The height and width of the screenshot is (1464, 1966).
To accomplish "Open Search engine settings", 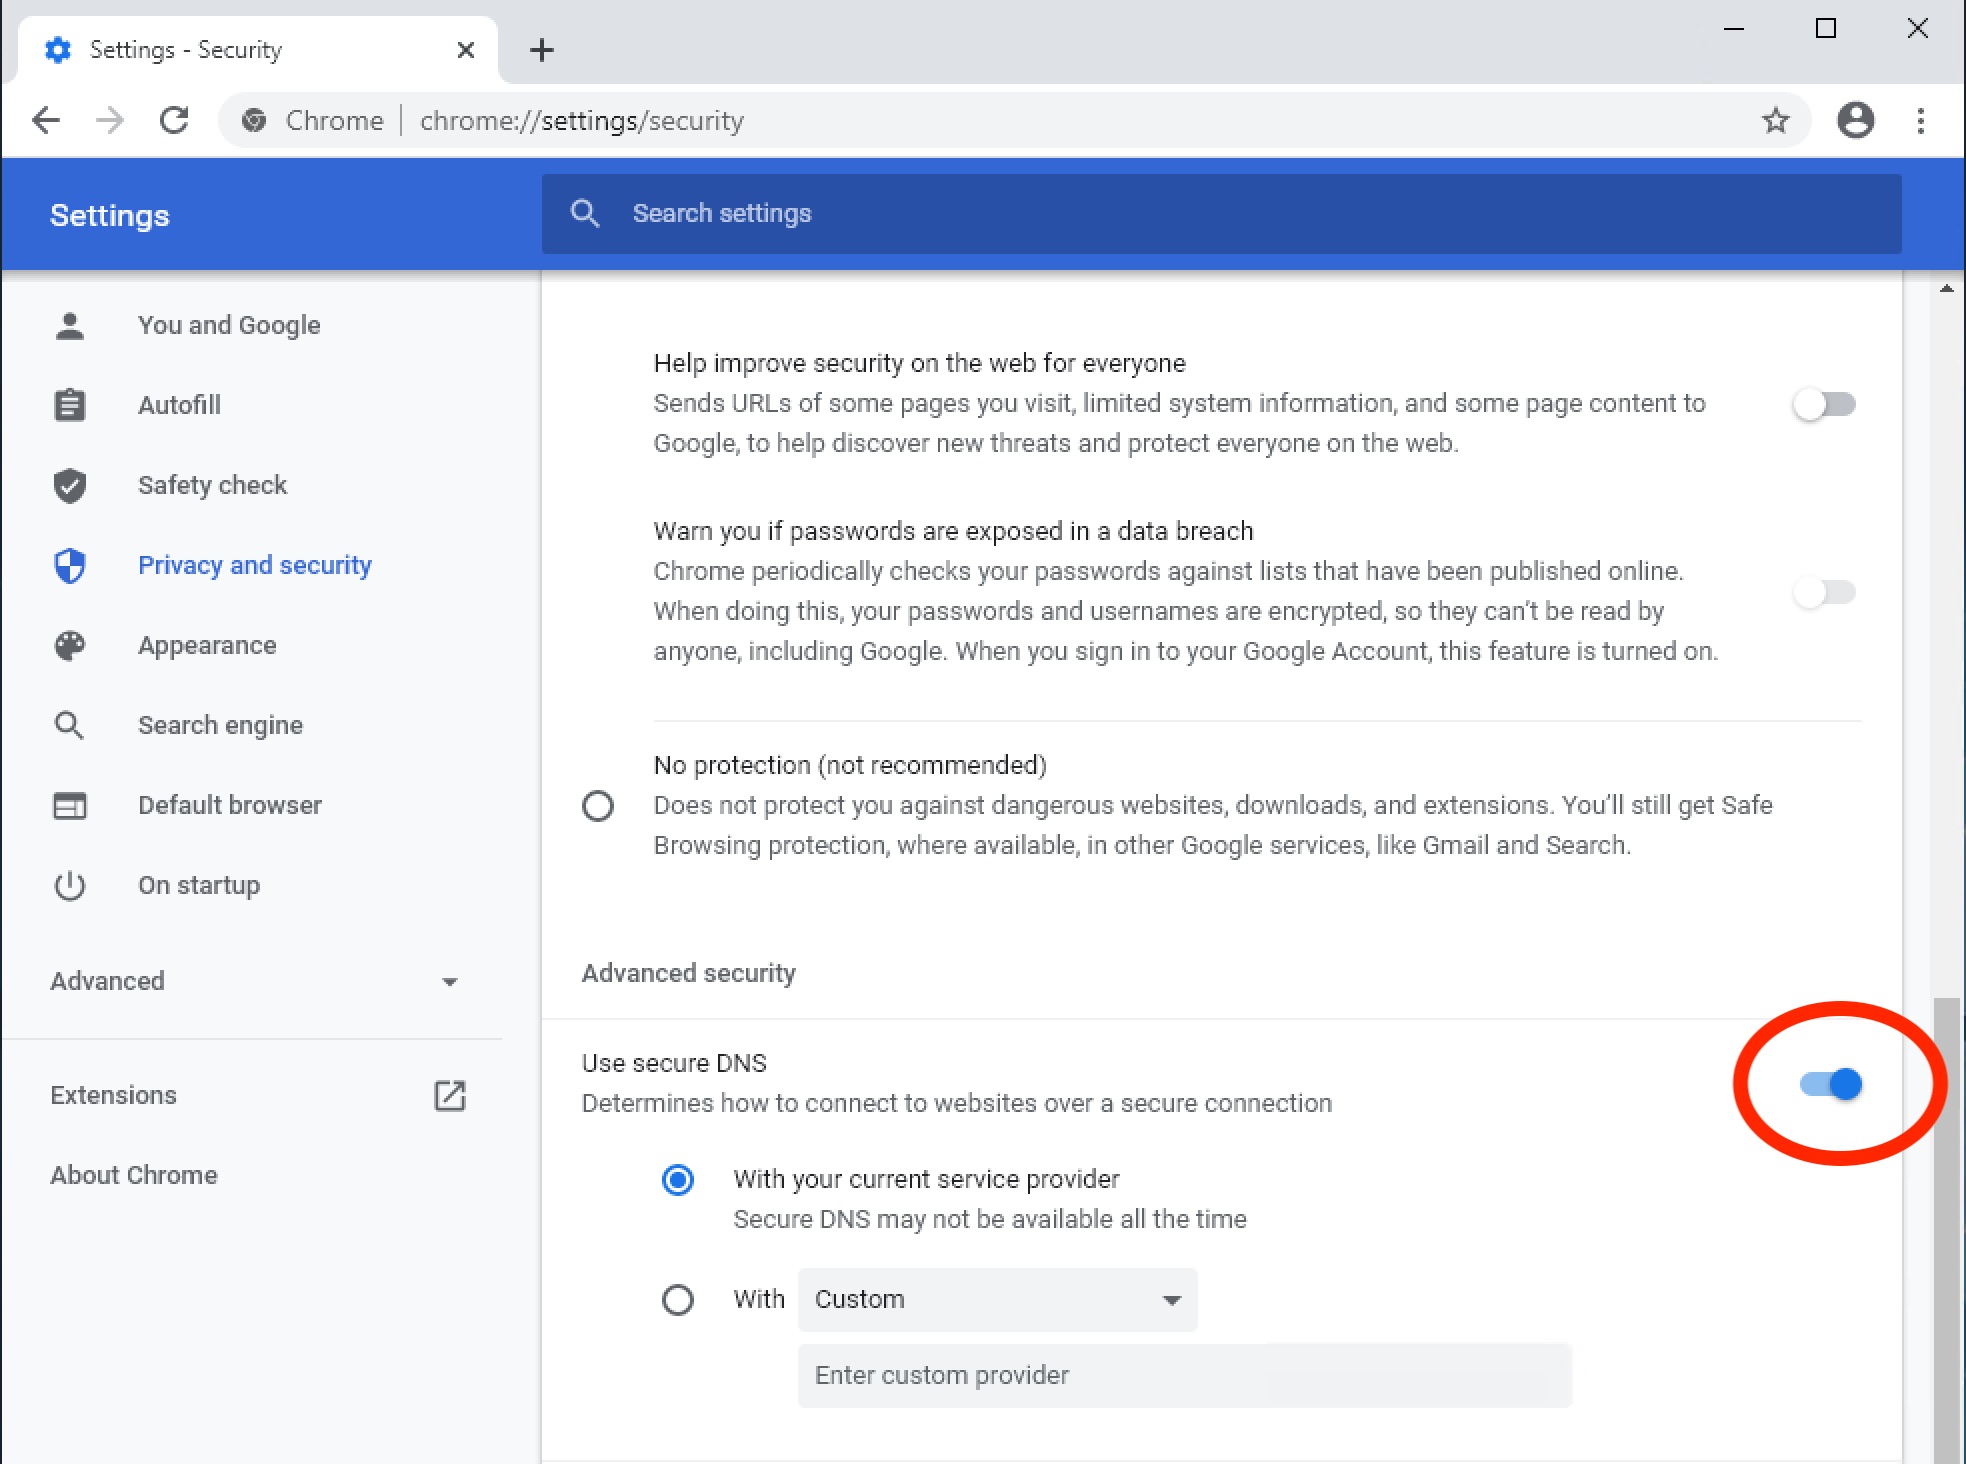I will [220, 725].
